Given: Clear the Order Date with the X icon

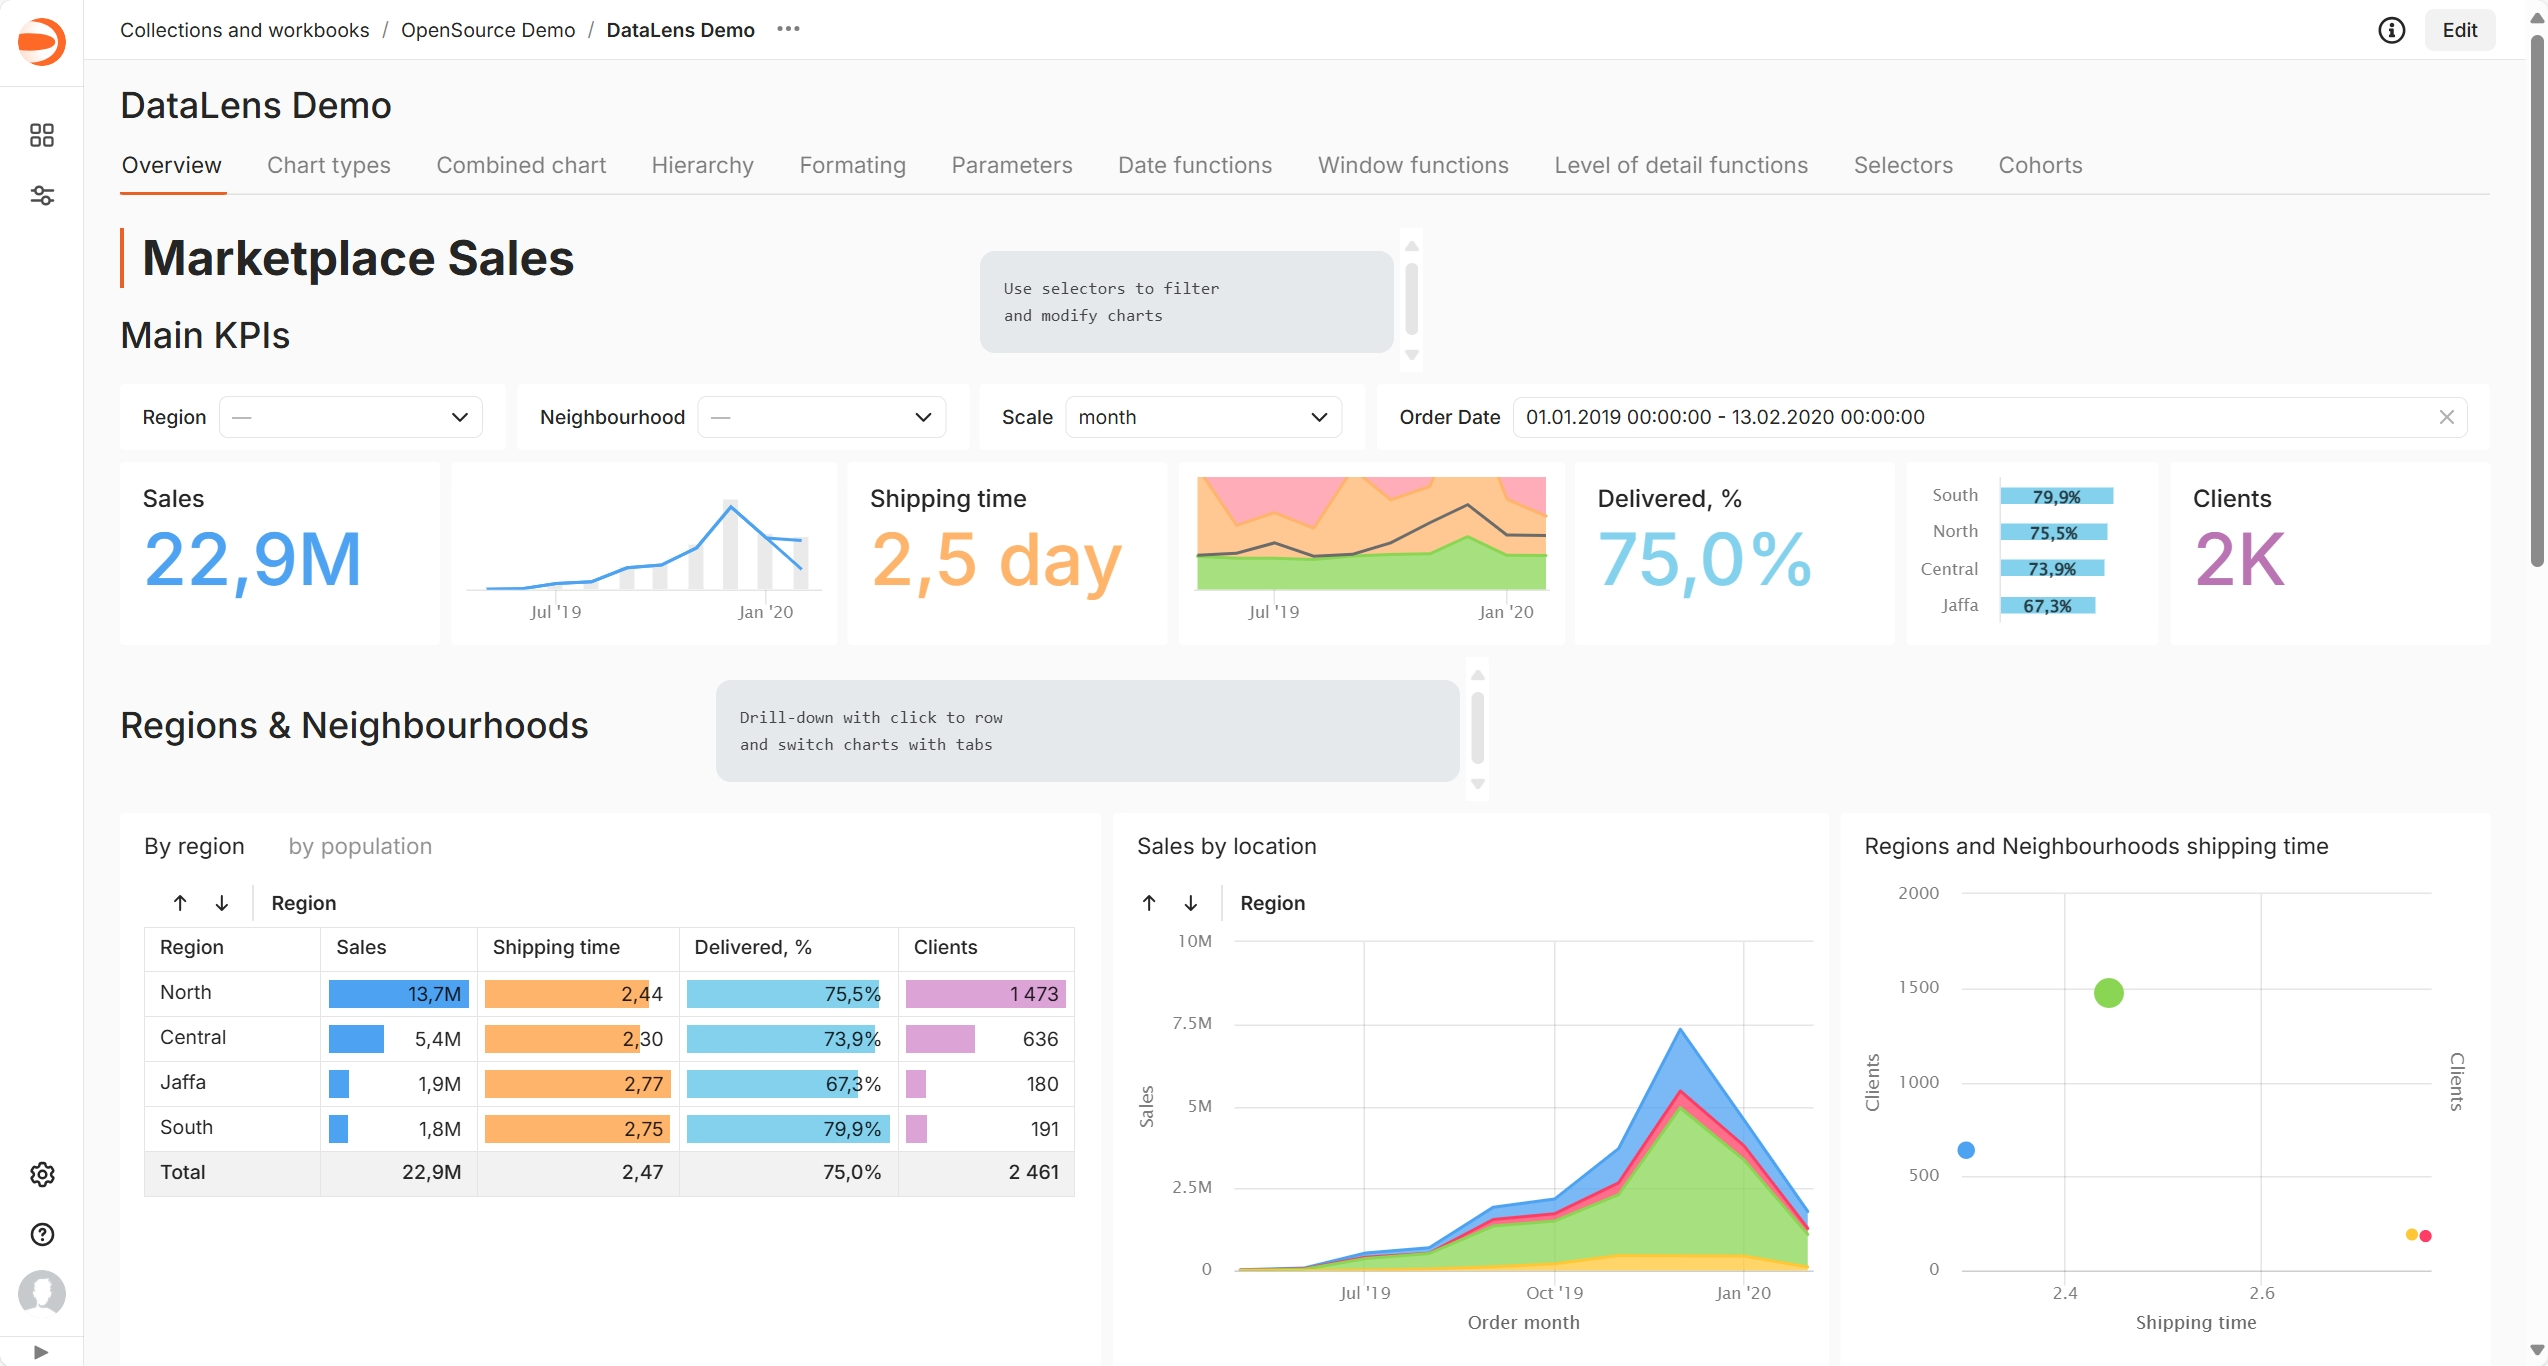Looking at the screenshot, I should tap(2446, 417).
